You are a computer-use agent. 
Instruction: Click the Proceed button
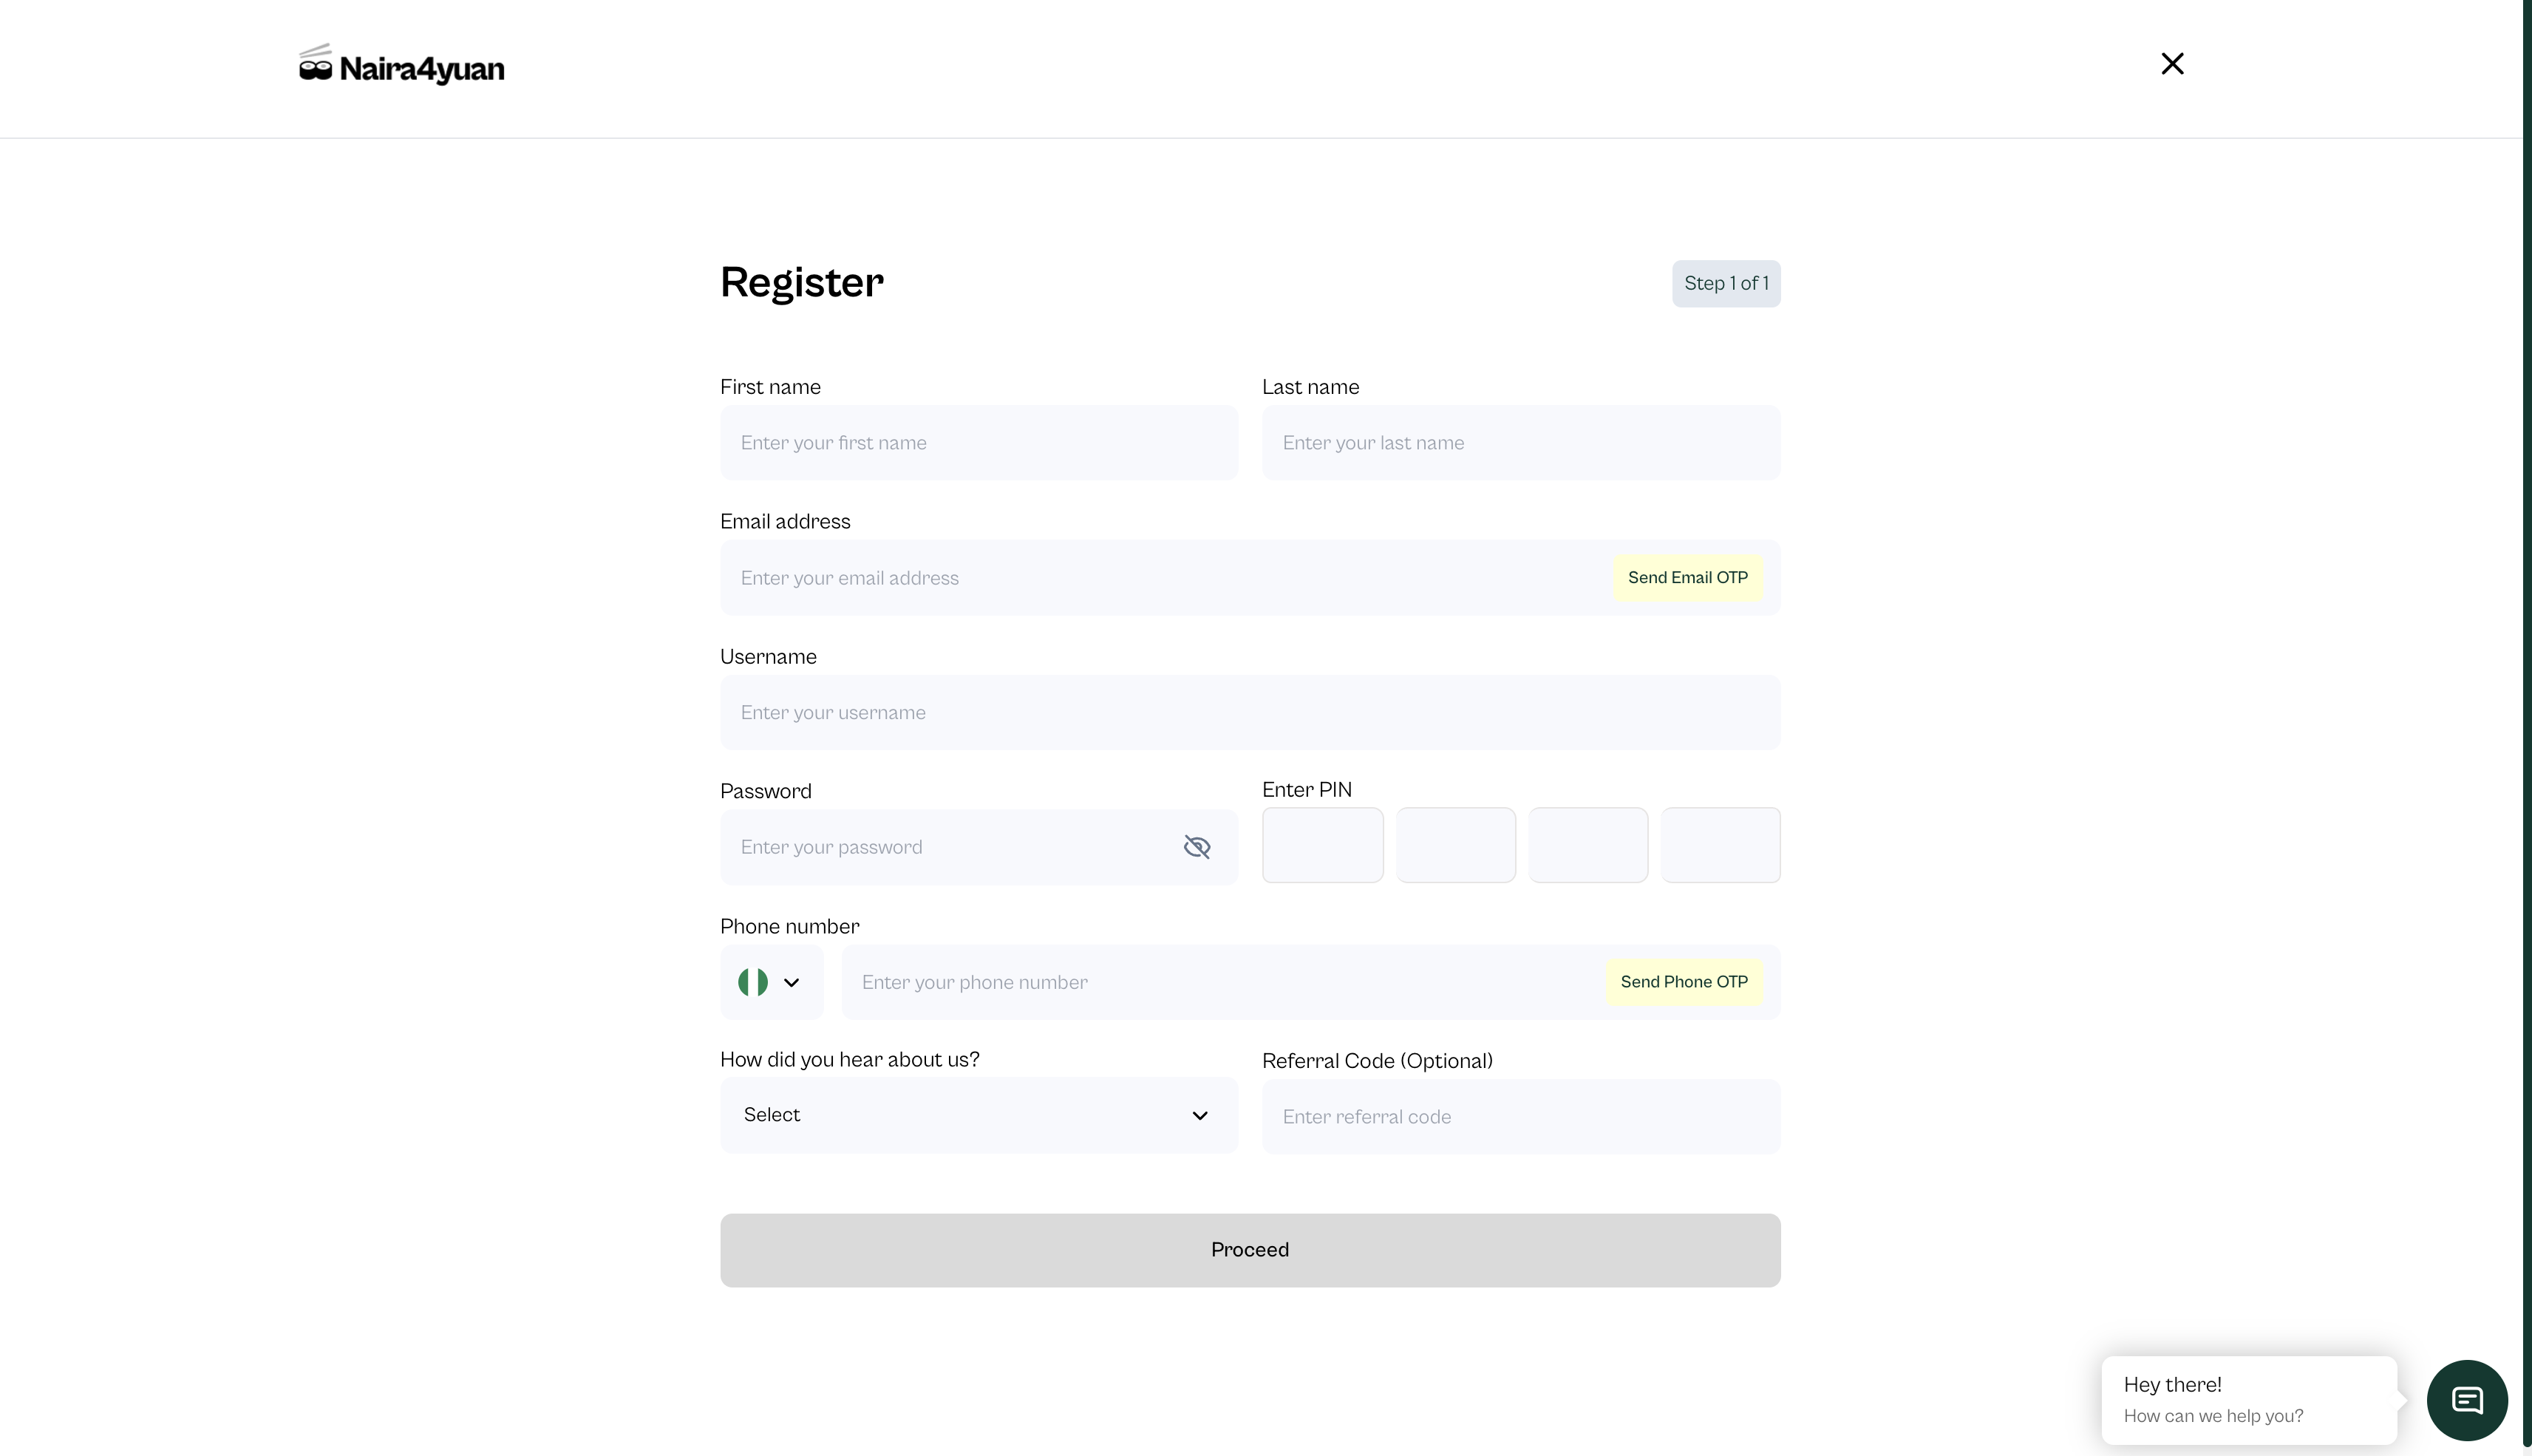(x=1249, y=1250)
